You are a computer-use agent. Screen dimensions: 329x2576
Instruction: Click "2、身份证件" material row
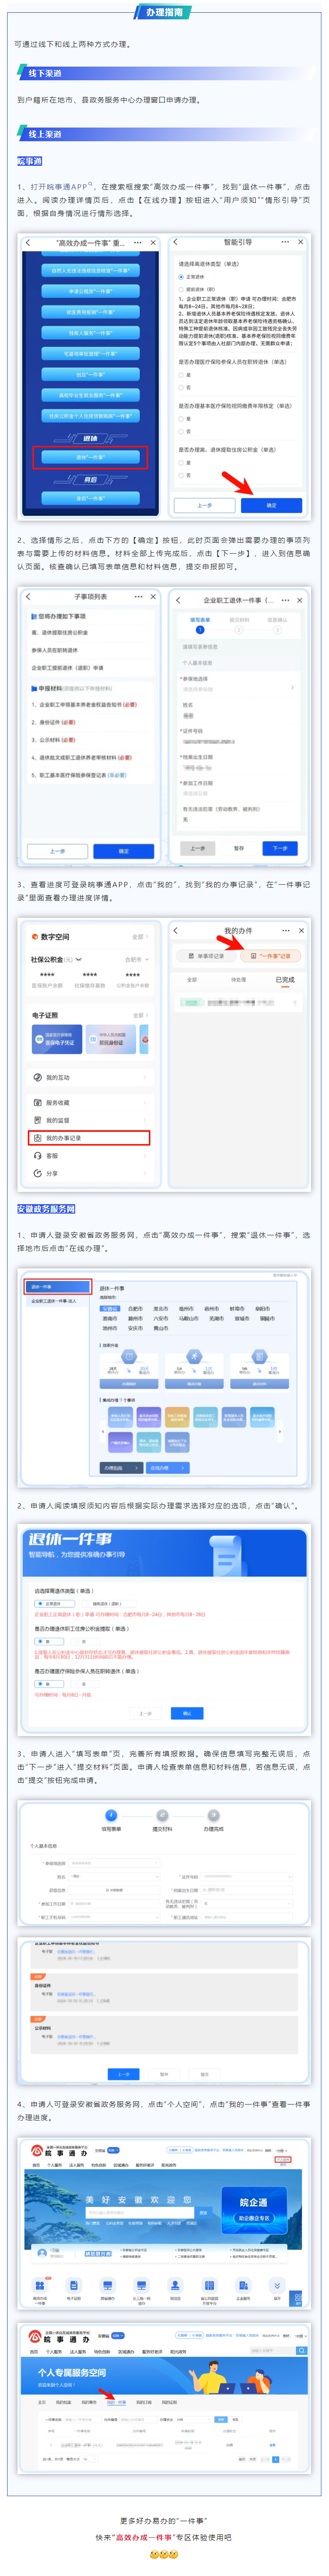click(53, 721)
